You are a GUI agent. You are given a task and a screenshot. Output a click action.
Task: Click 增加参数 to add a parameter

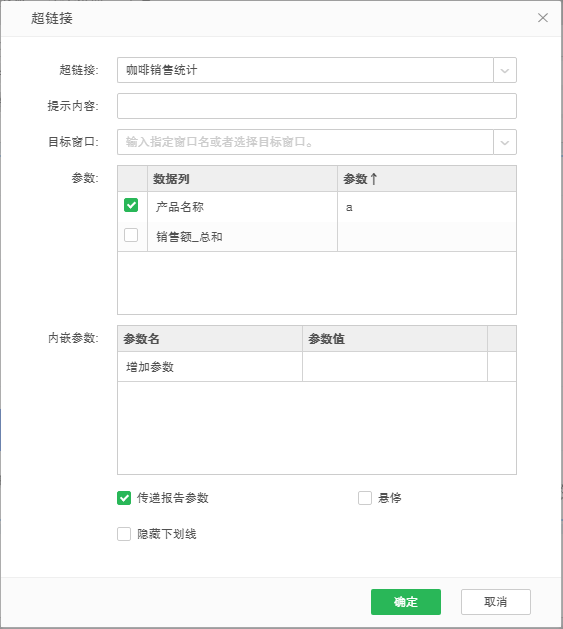(150, 367)
